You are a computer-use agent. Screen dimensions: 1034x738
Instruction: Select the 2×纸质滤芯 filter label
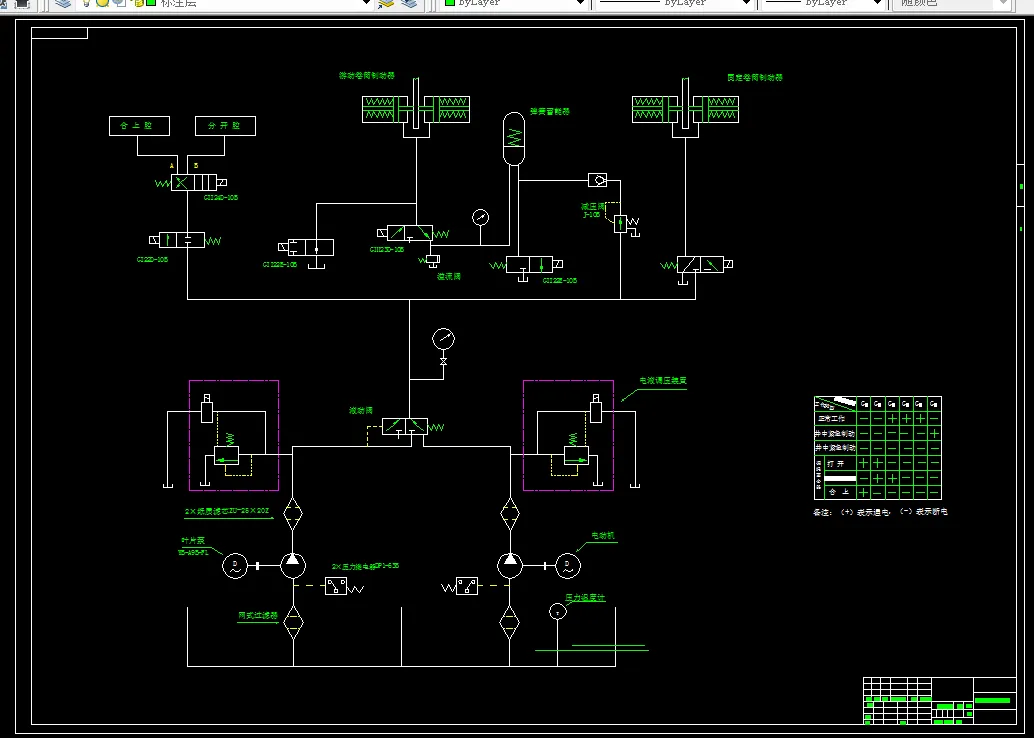click(227, 511)
